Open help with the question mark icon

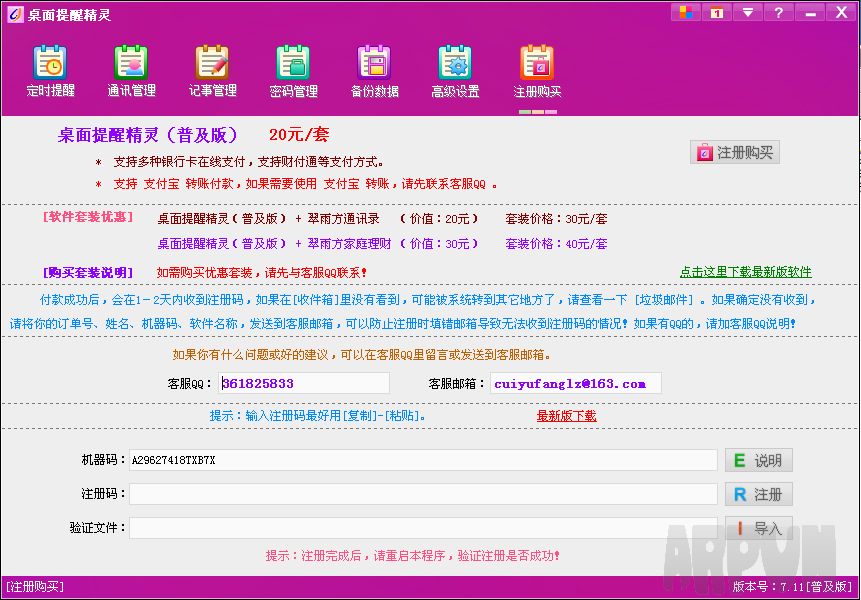pos(778,12)
